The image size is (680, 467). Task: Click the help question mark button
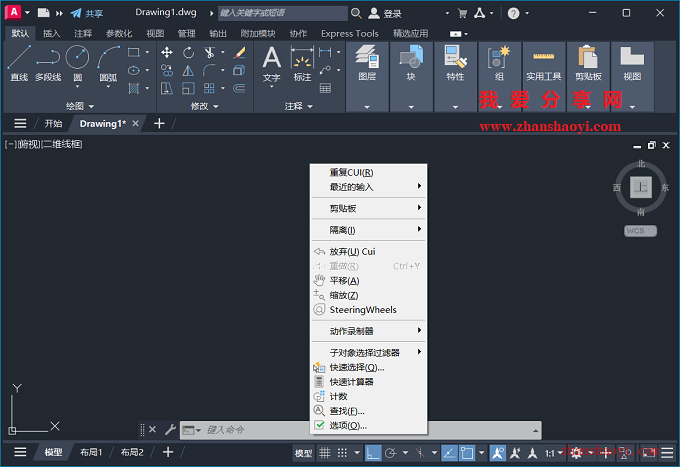coord(513,13)
